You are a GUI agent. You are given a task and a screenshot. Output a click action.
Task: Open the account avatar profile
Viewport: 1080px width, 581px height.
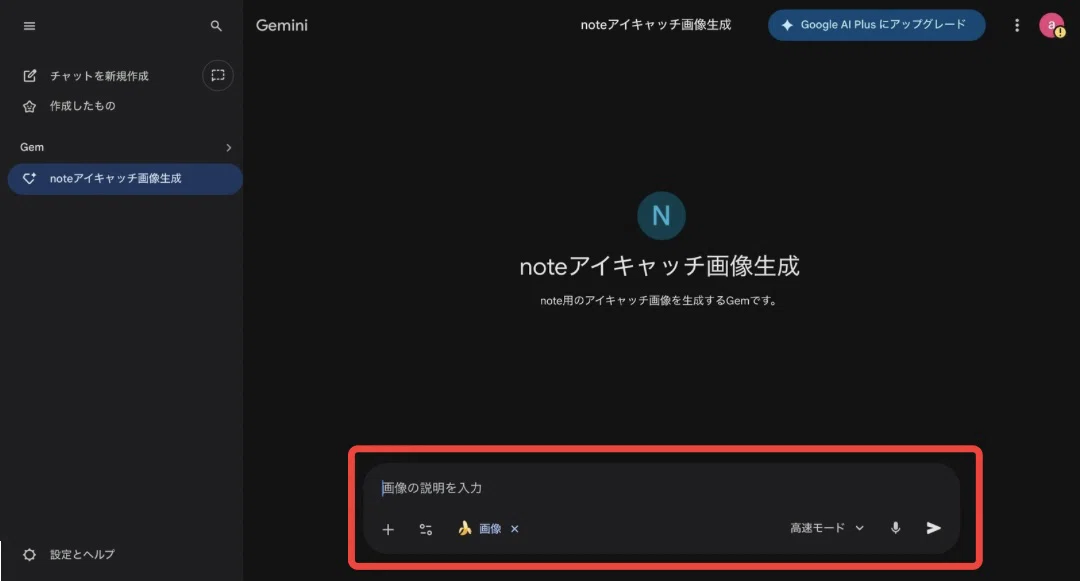tap(1052, 25)
